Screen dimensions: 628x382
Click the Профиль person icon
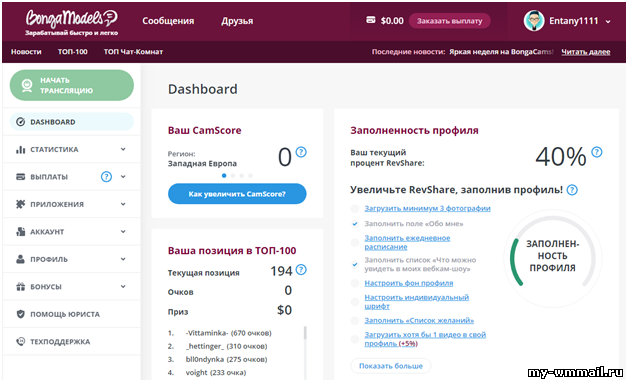point(20,259)
